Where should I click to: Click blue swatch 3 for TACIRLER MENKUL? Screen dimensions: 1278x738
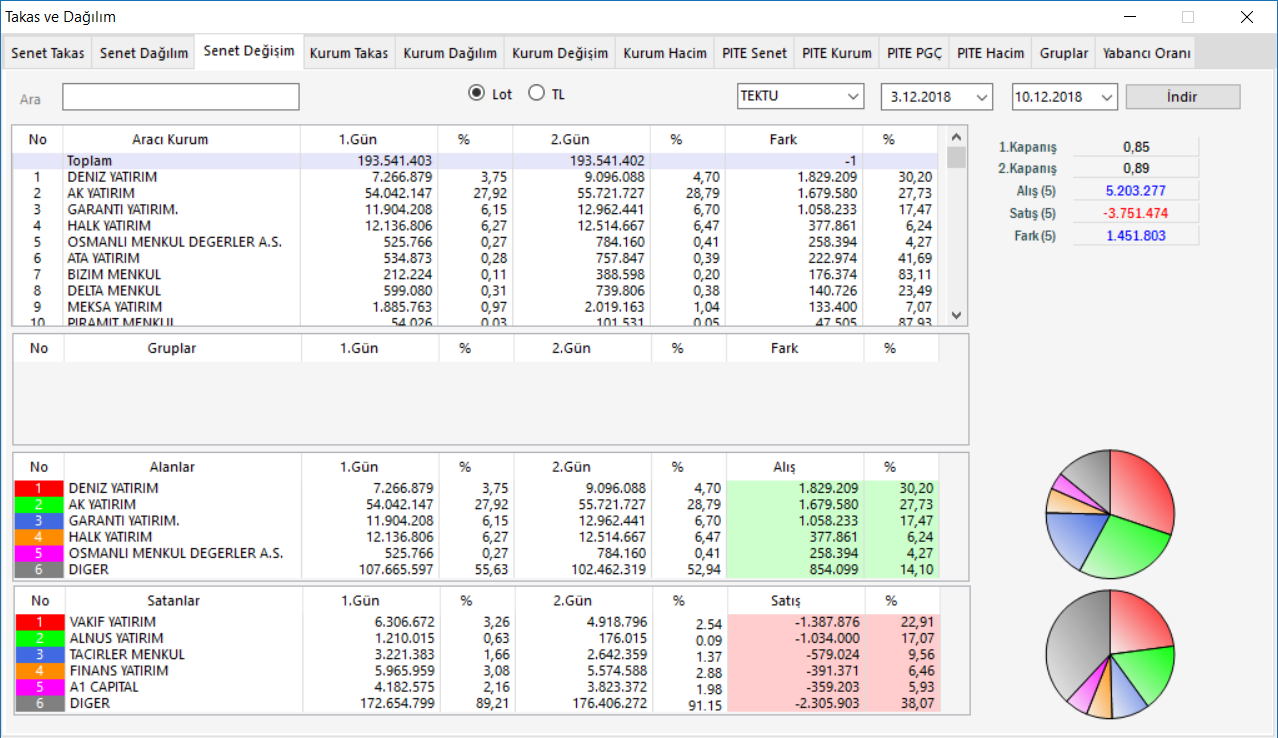pos(38,655)
